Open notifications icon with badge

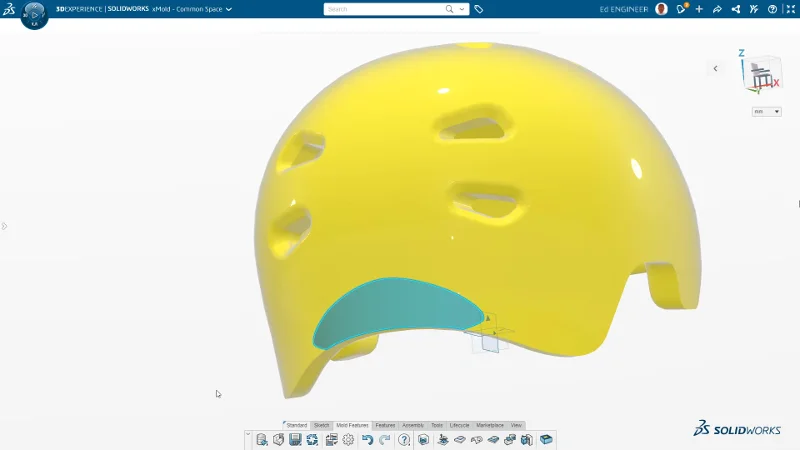click(x=682, y=9)
